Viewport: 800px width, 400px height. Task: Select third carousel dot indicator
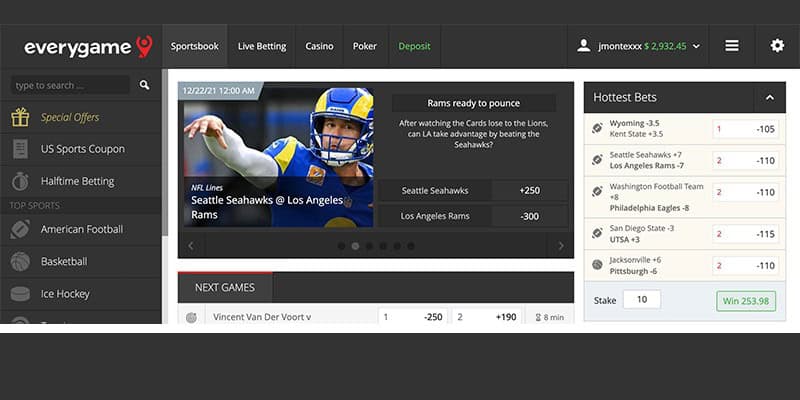[x=369, y=246]
